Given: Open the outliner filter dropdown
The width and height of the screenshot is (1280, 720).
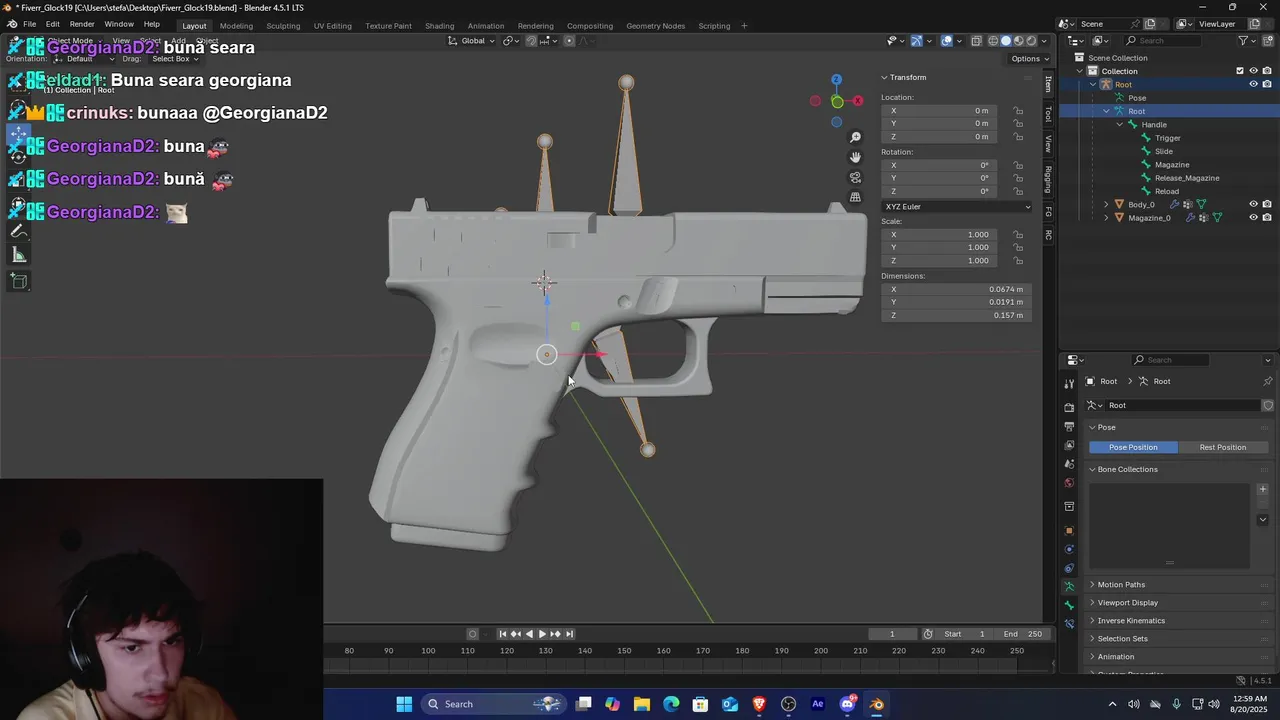Looking at the screenshot, I should point(1247,40).
